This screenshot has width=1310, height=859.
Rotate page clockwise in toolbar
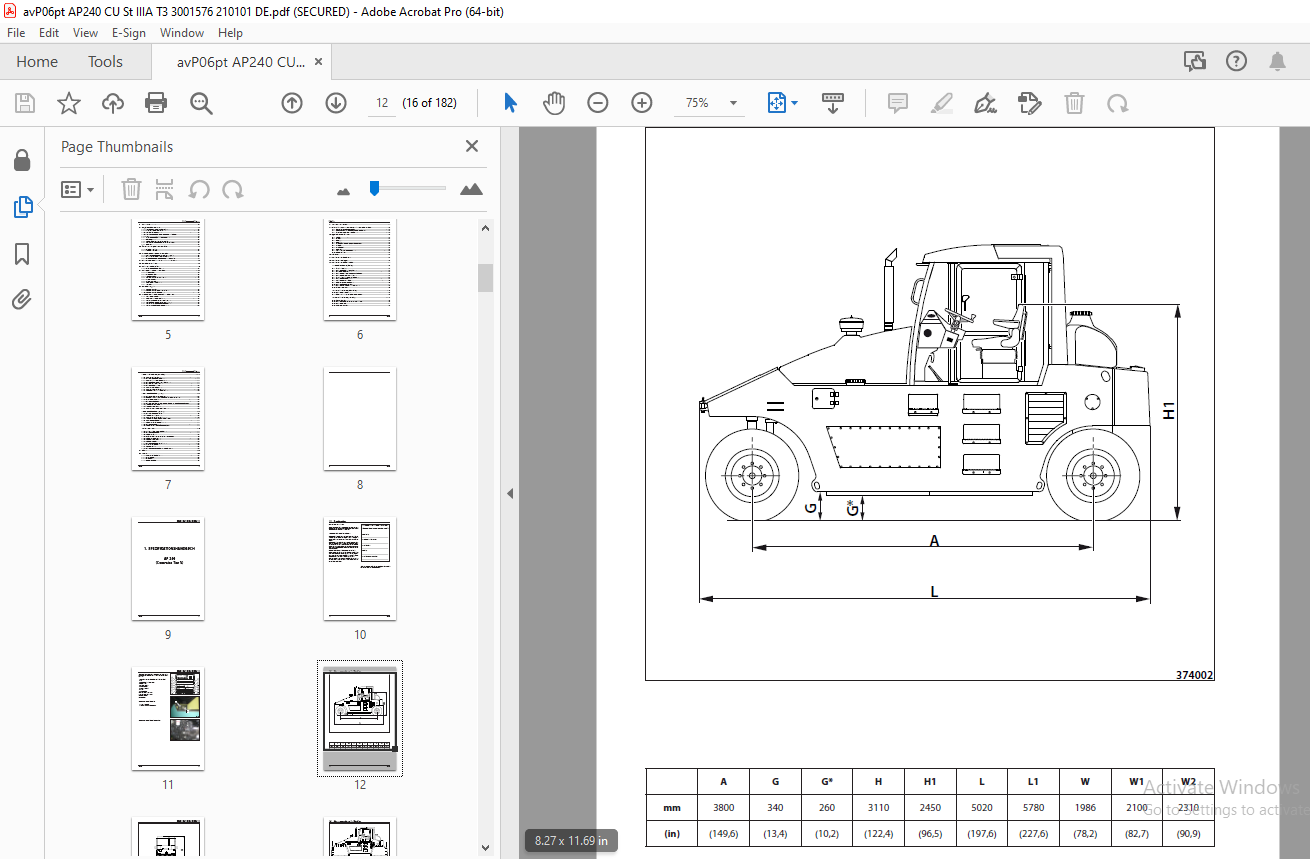coord(1118,103)
